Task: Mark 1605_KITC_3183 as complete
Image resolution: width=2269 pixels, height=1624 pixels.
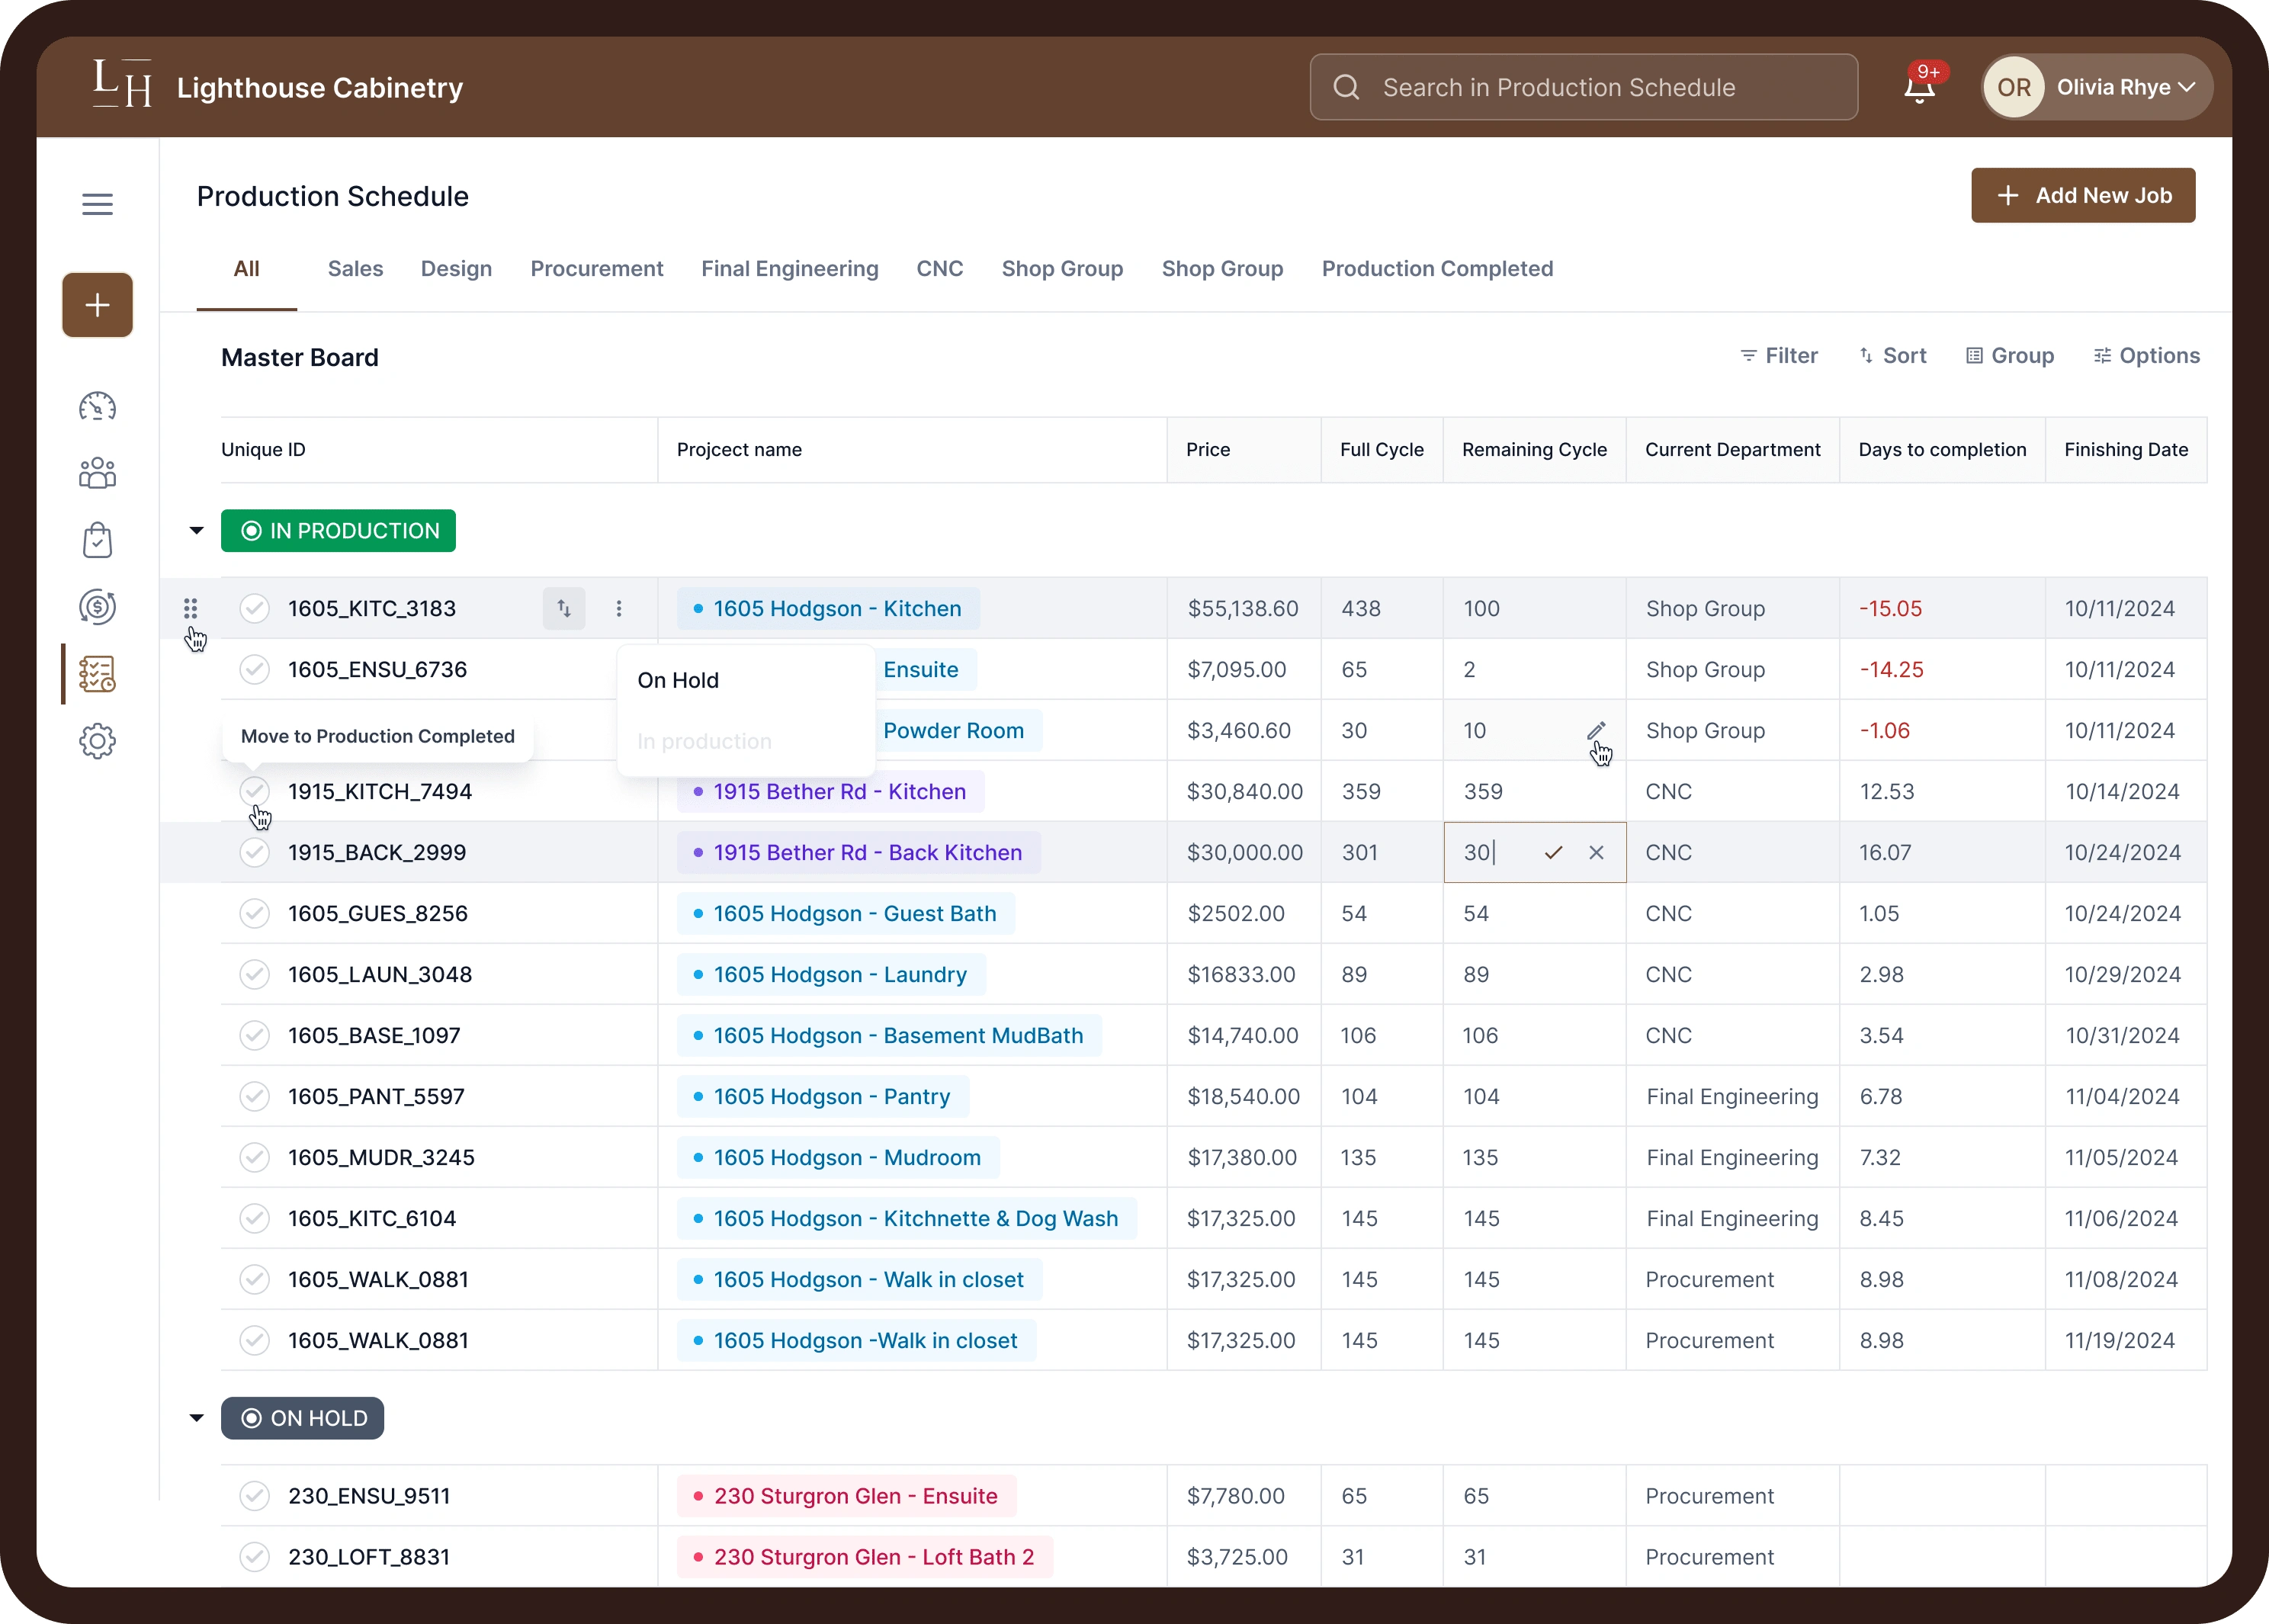Action: click(x=254, y=608)
